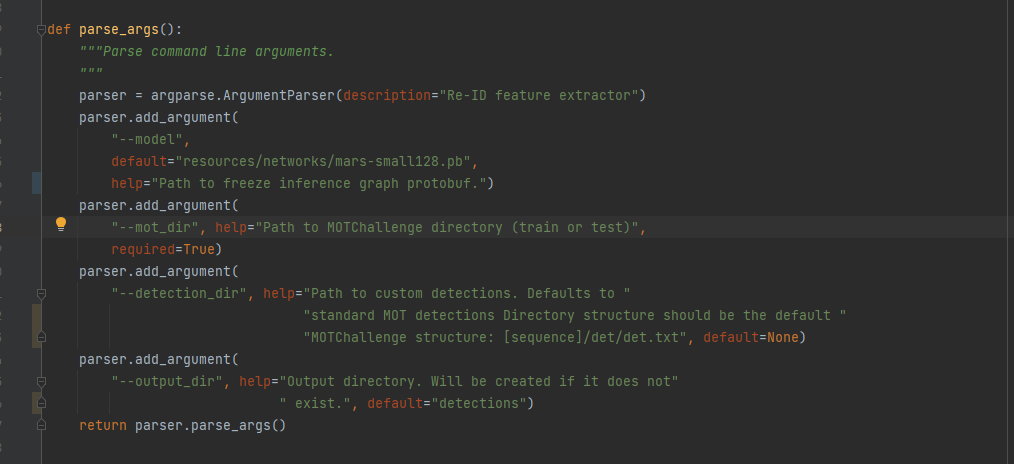The image size is (1014, 464).
Task: Click the "def" keyword
Action: (59, 30)
